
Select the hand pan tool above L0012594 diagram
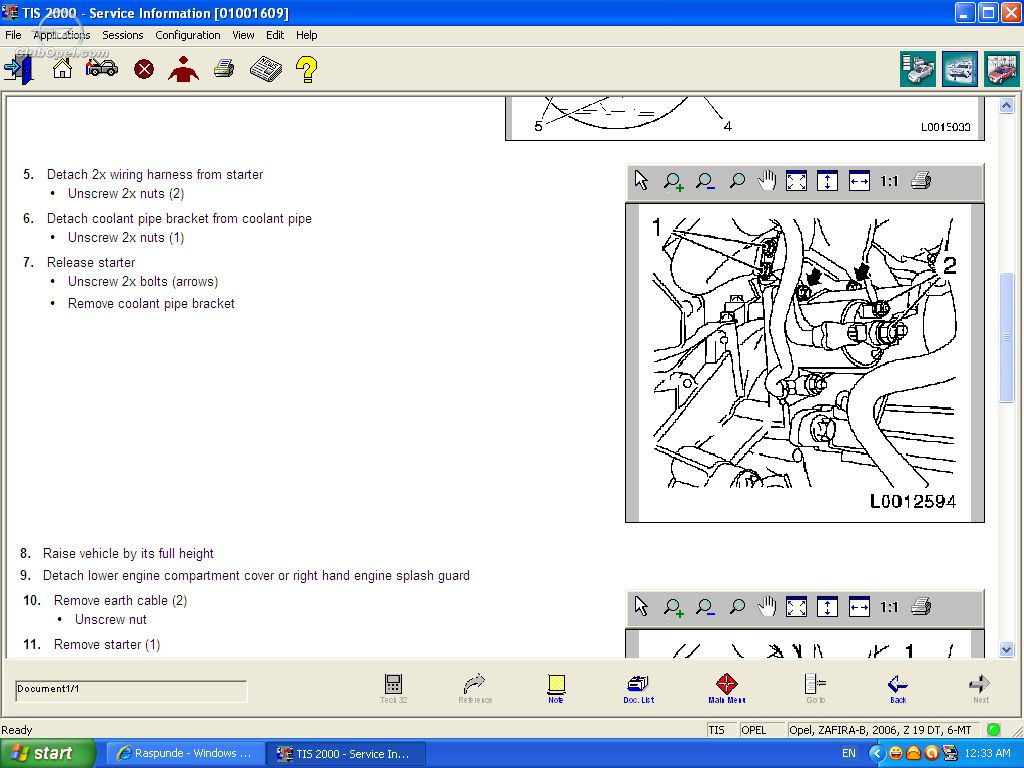(767, 181)
